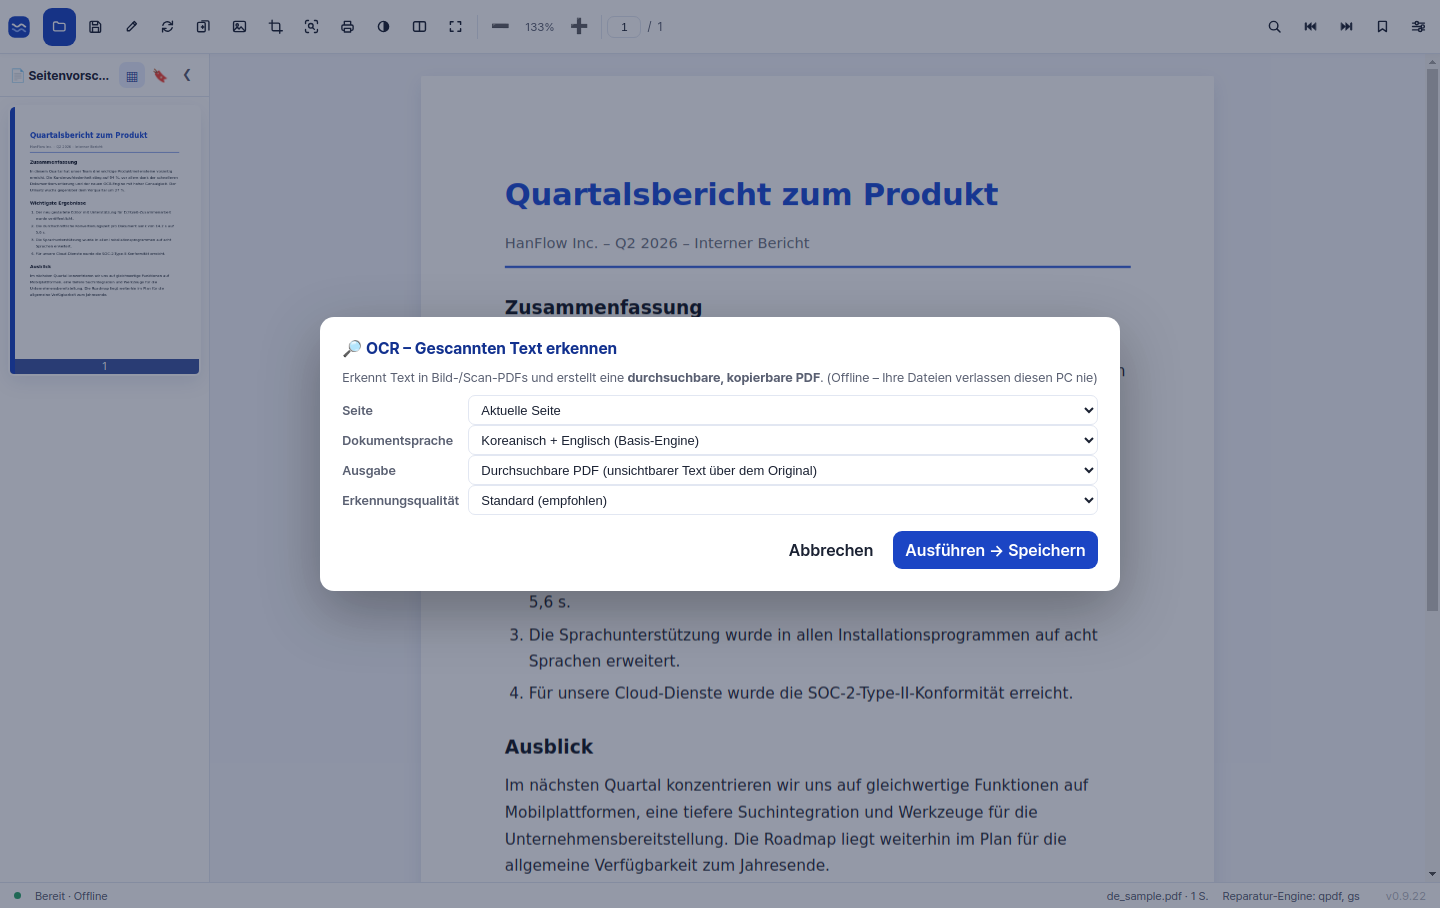Click the scrollbar down arrow

click(x=1432, y=874)
